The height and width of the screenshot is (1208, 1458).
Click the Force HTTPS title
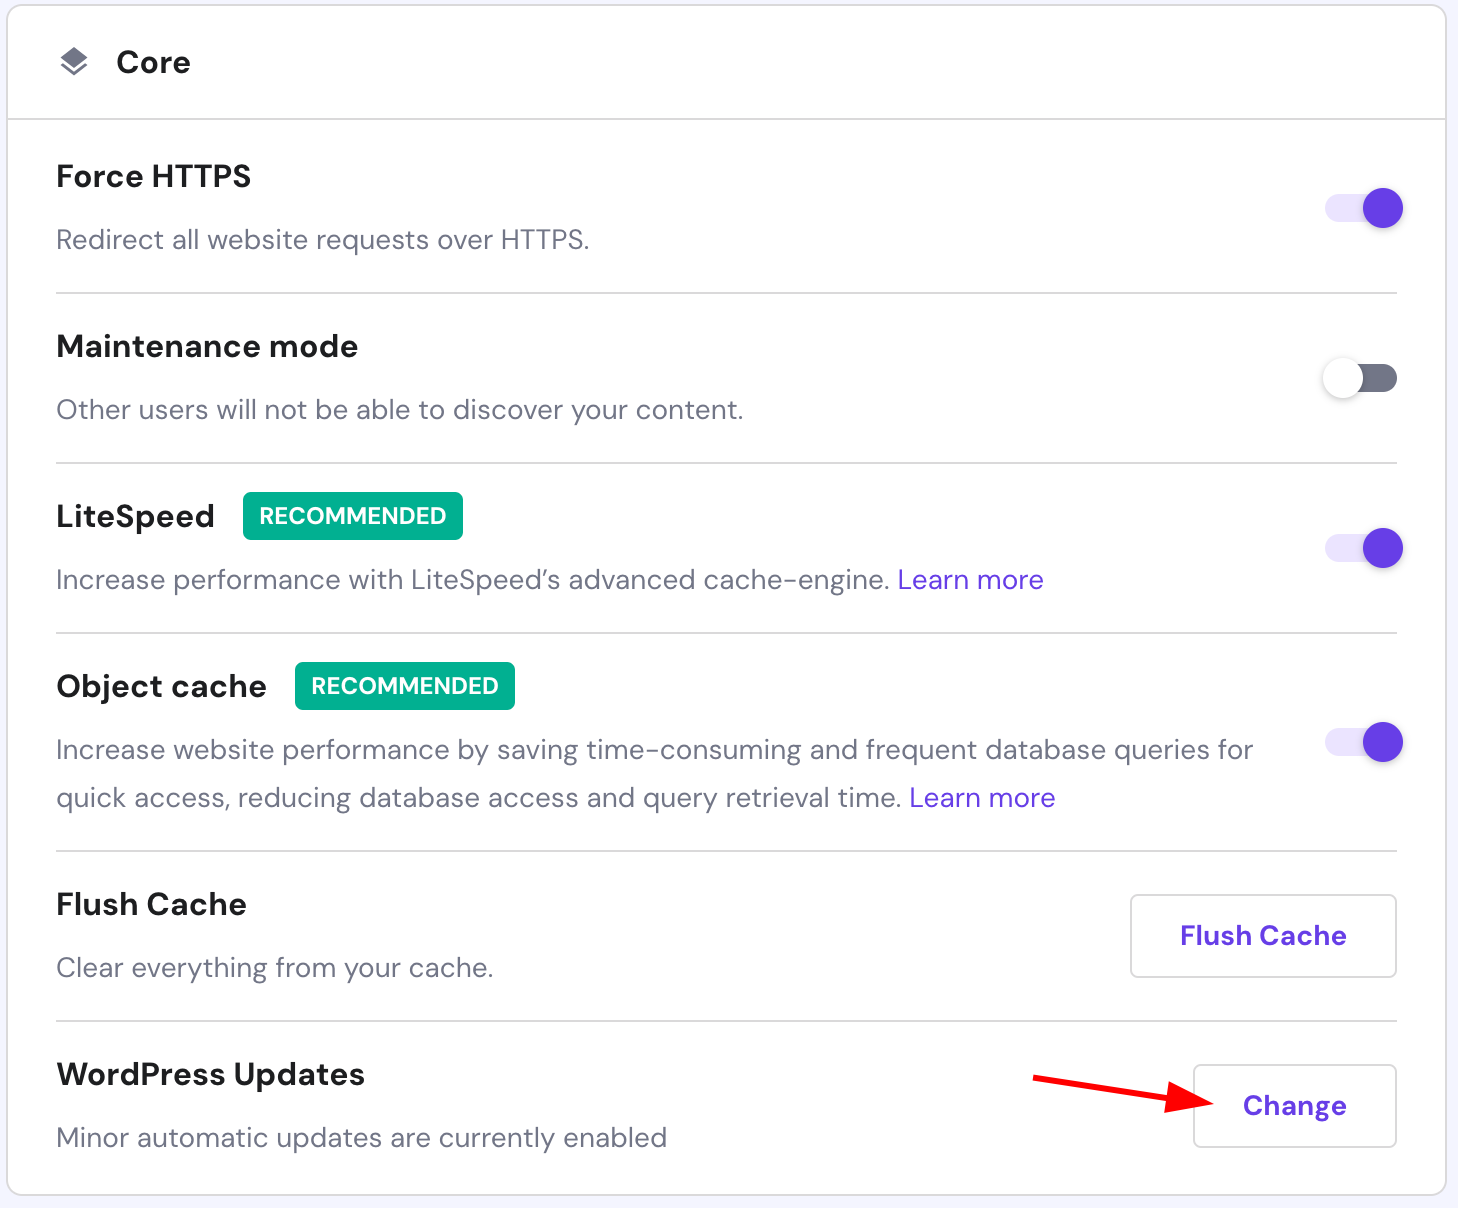coord(153,176)
